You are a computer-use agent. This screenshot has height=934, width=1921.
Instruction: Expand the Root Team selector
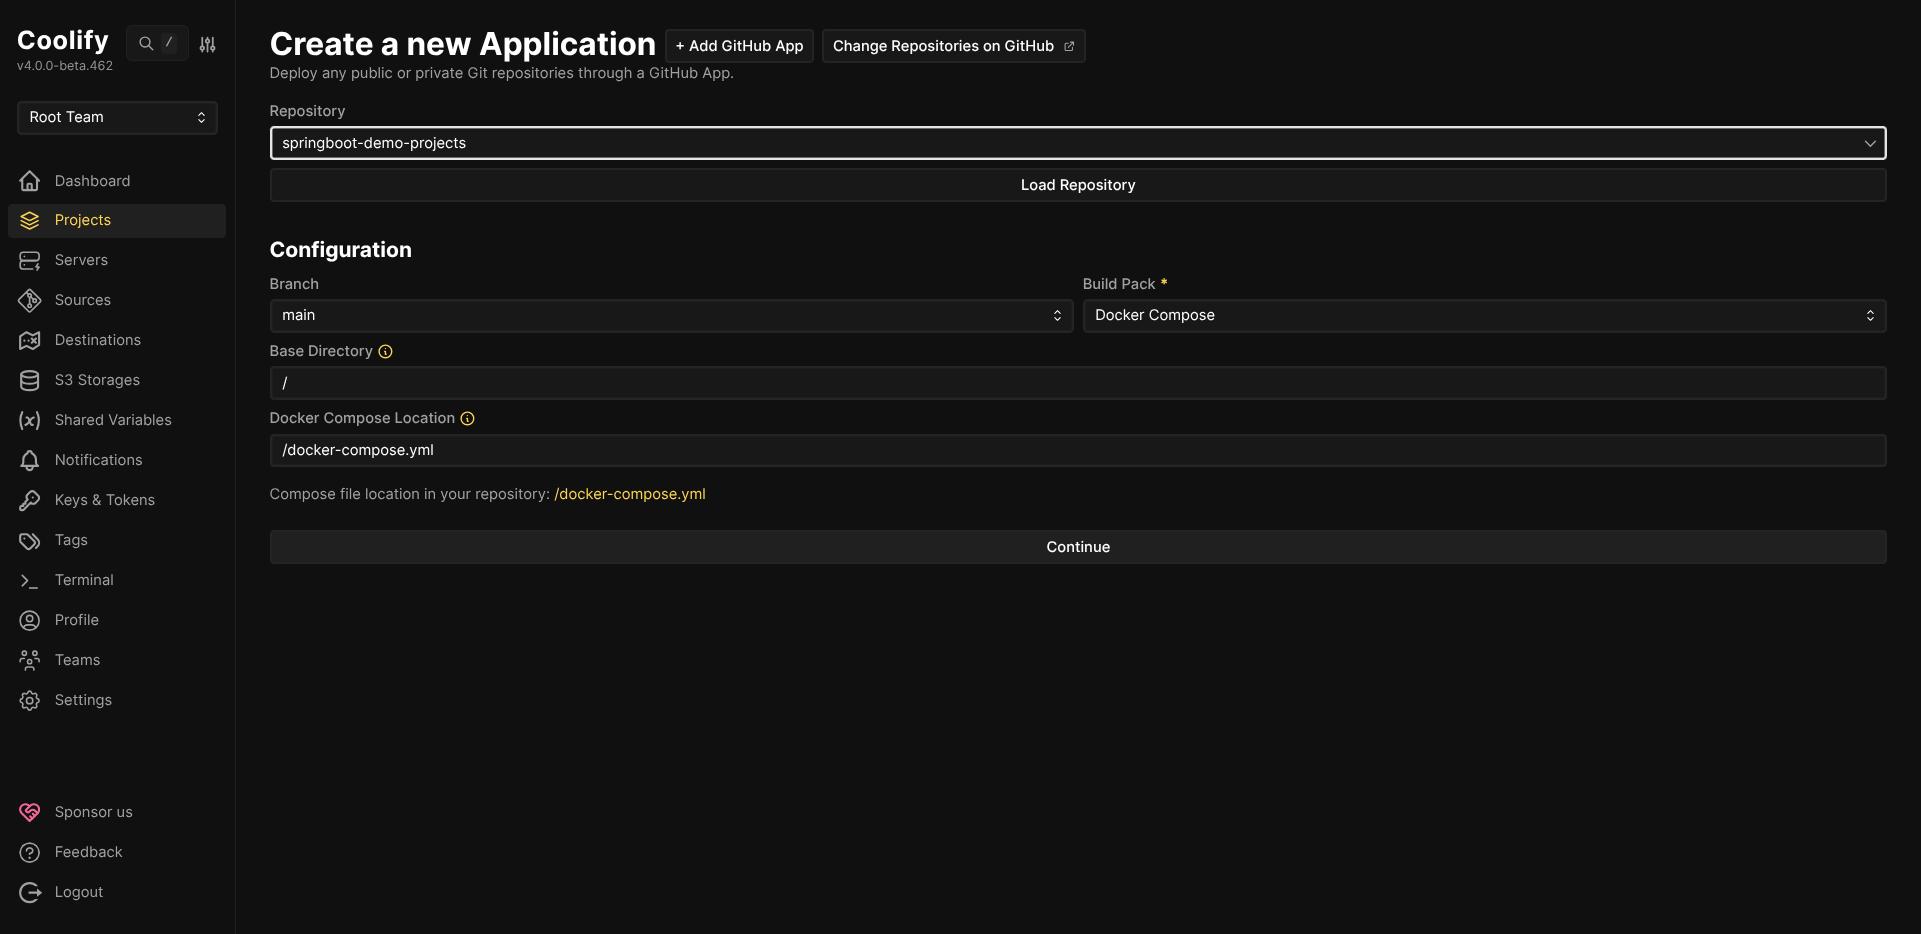click(117, 117)
